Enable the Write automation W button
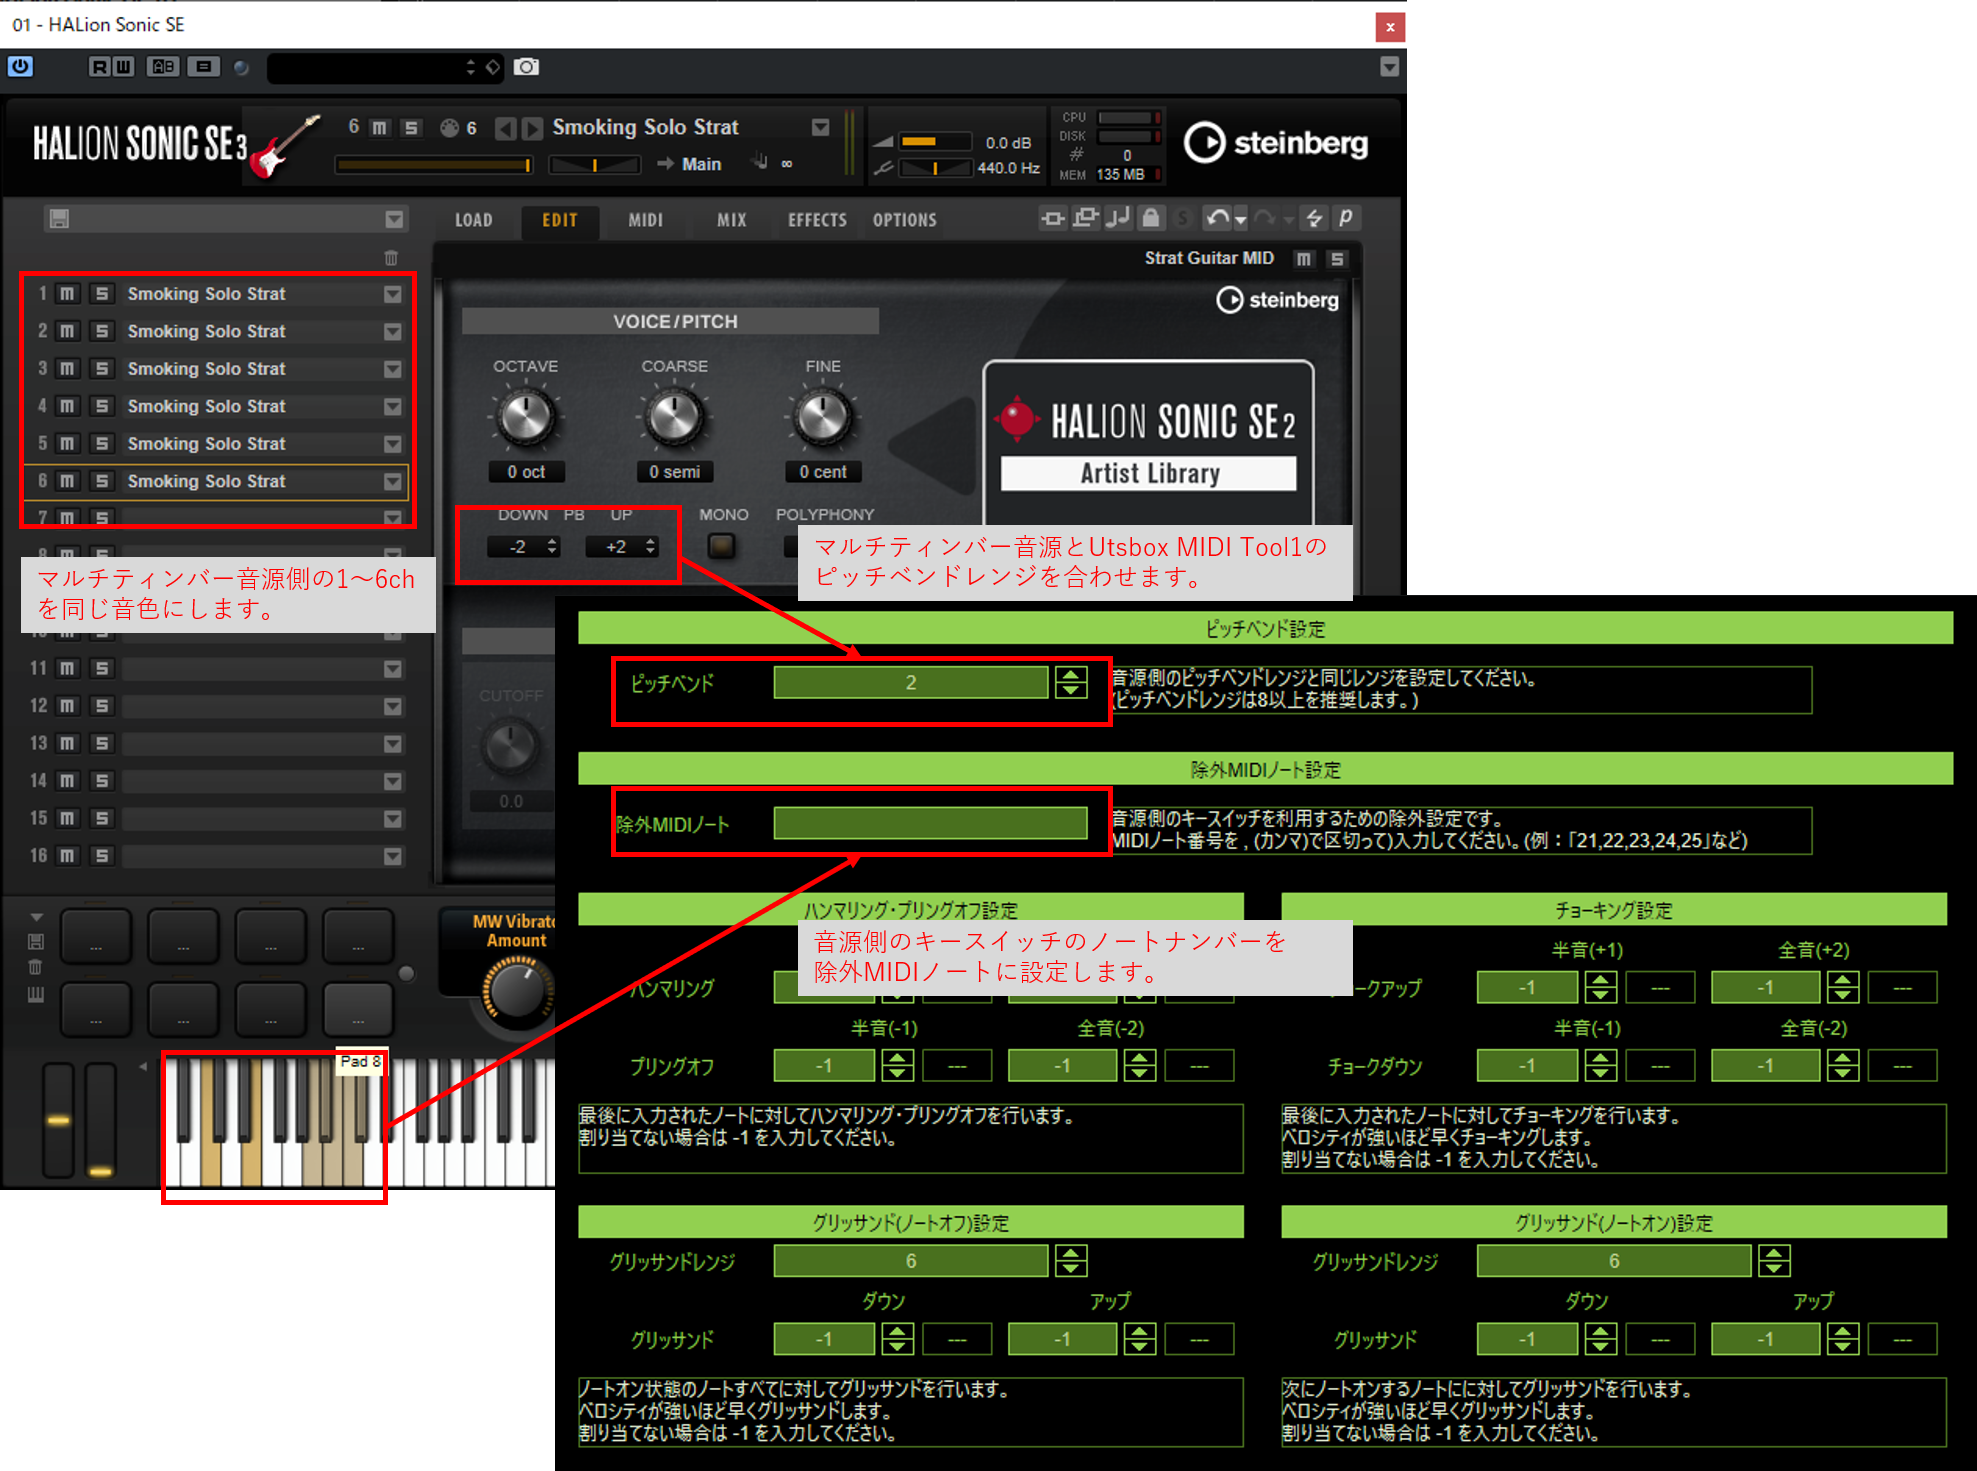 pos(122,67)
